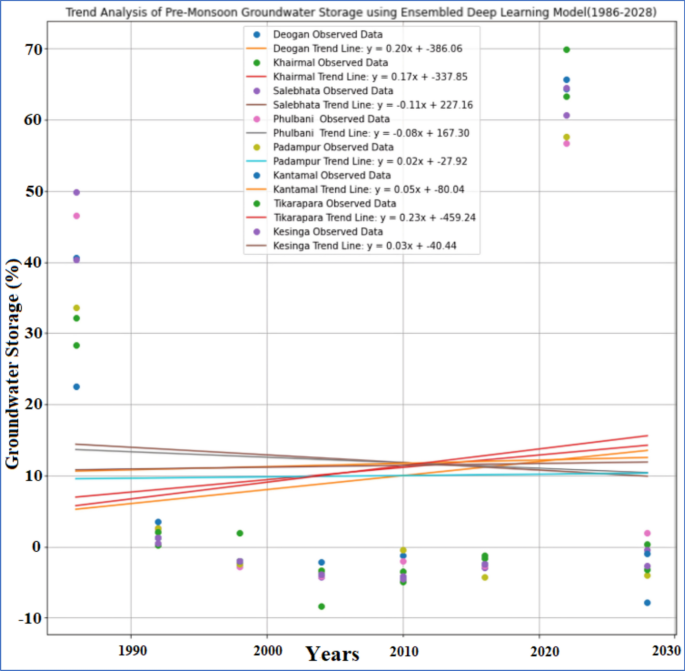The height and width of the screenshot is (671, 685).
Task: Click the blue data point near 22 percent in 1986
Action: point(76,387)
